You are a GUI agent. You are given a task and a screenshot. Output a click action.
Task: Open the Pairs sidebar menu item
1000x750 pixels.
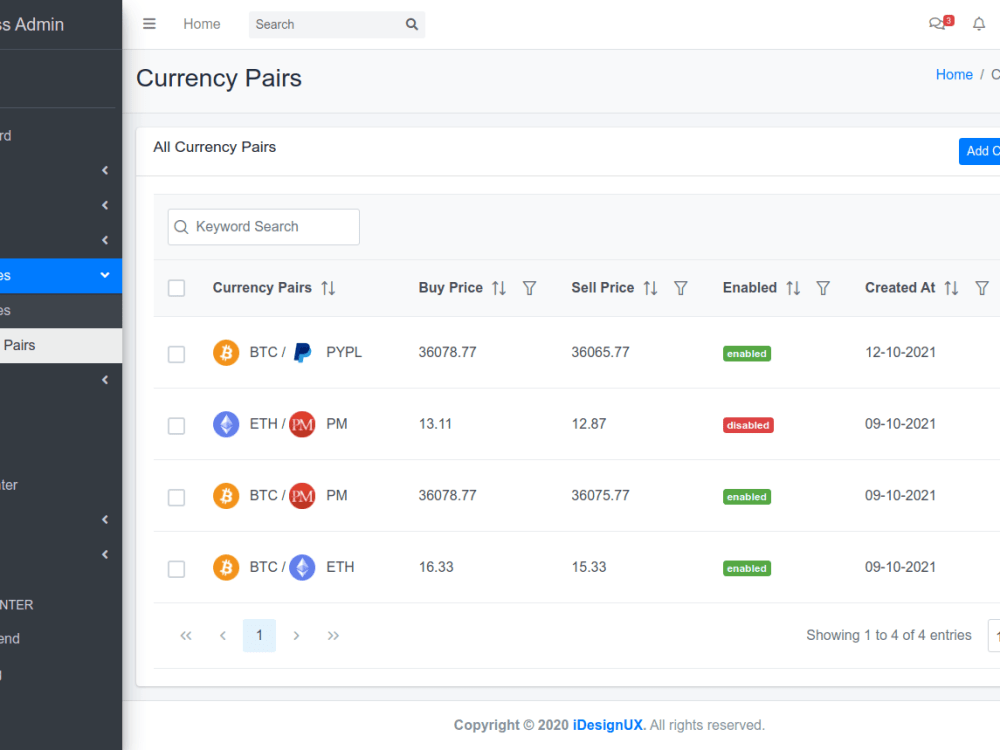[x=61, y=346]
